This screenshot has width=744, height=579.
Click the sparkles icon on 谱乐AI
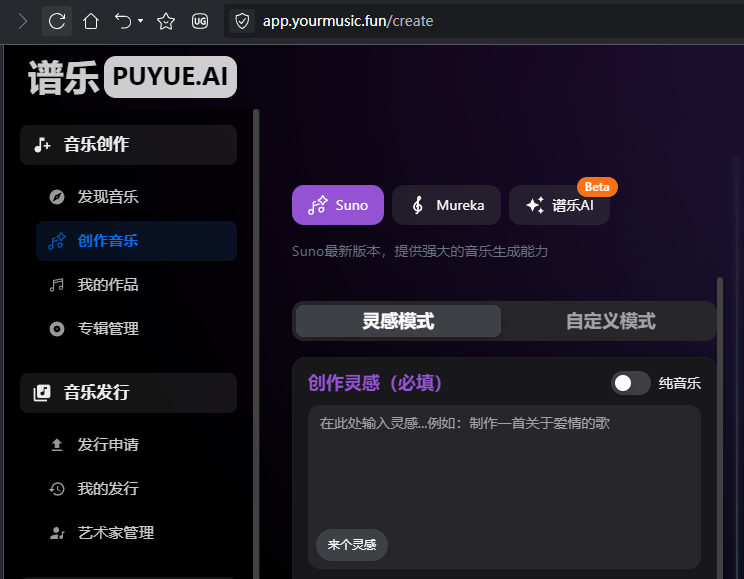[535, 205]
